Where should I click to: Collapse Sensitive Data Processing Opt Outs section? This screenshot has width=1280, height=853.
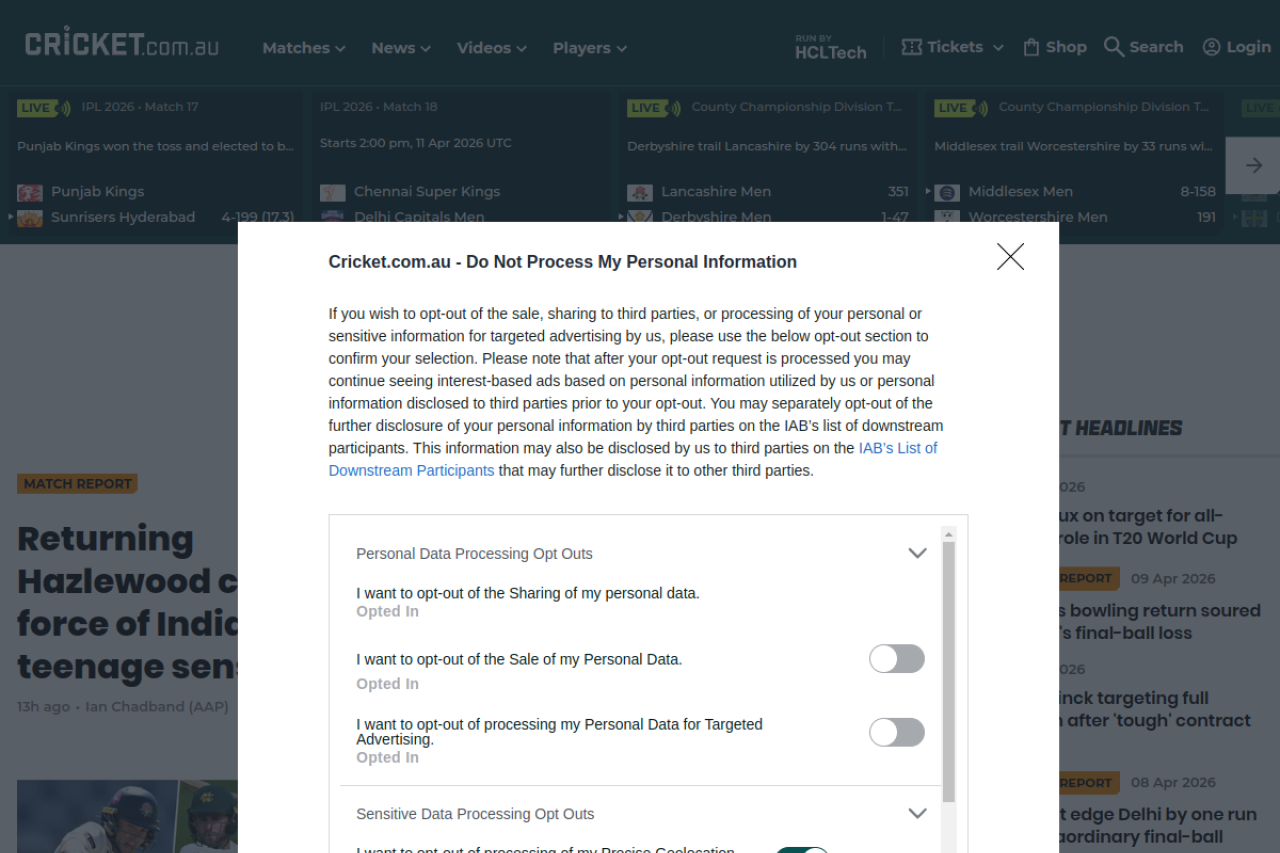(917, 813)
